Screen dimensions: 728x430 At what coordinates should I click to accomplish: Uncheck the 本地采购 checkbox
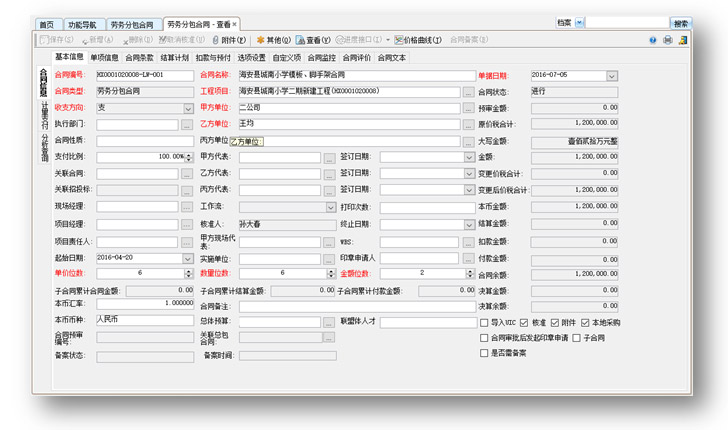585,323
